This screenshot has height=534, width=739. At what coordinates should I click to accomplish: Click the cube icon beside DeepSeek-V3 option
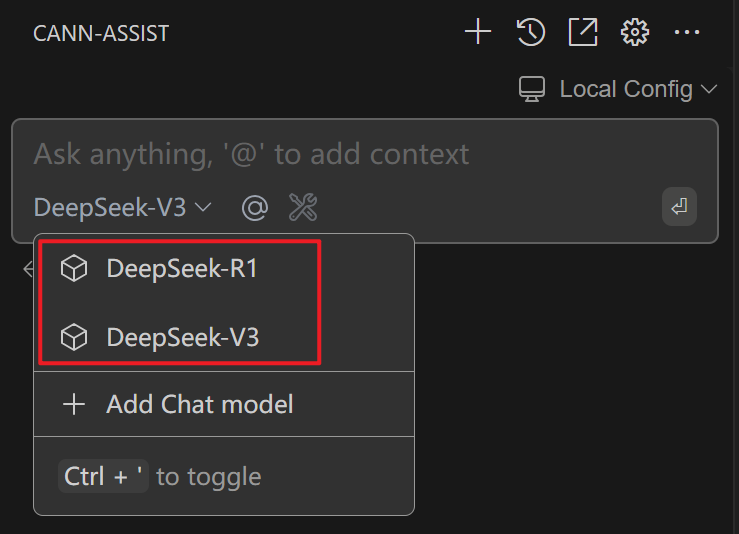coord(74,338)
